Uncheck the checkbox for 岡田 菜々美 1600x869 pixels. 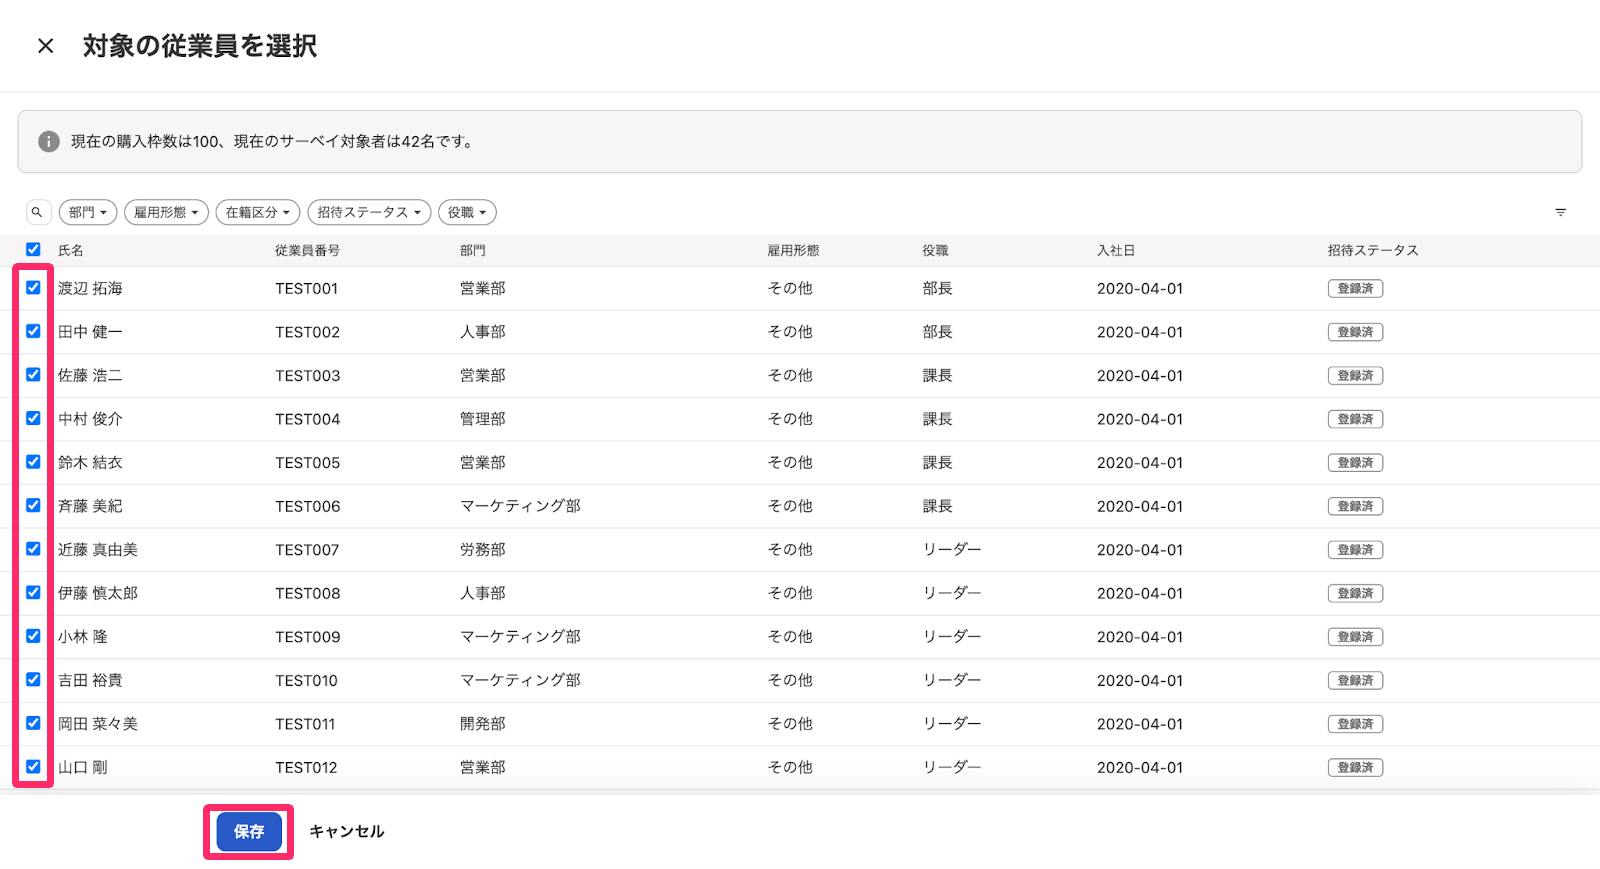point(33,723)
